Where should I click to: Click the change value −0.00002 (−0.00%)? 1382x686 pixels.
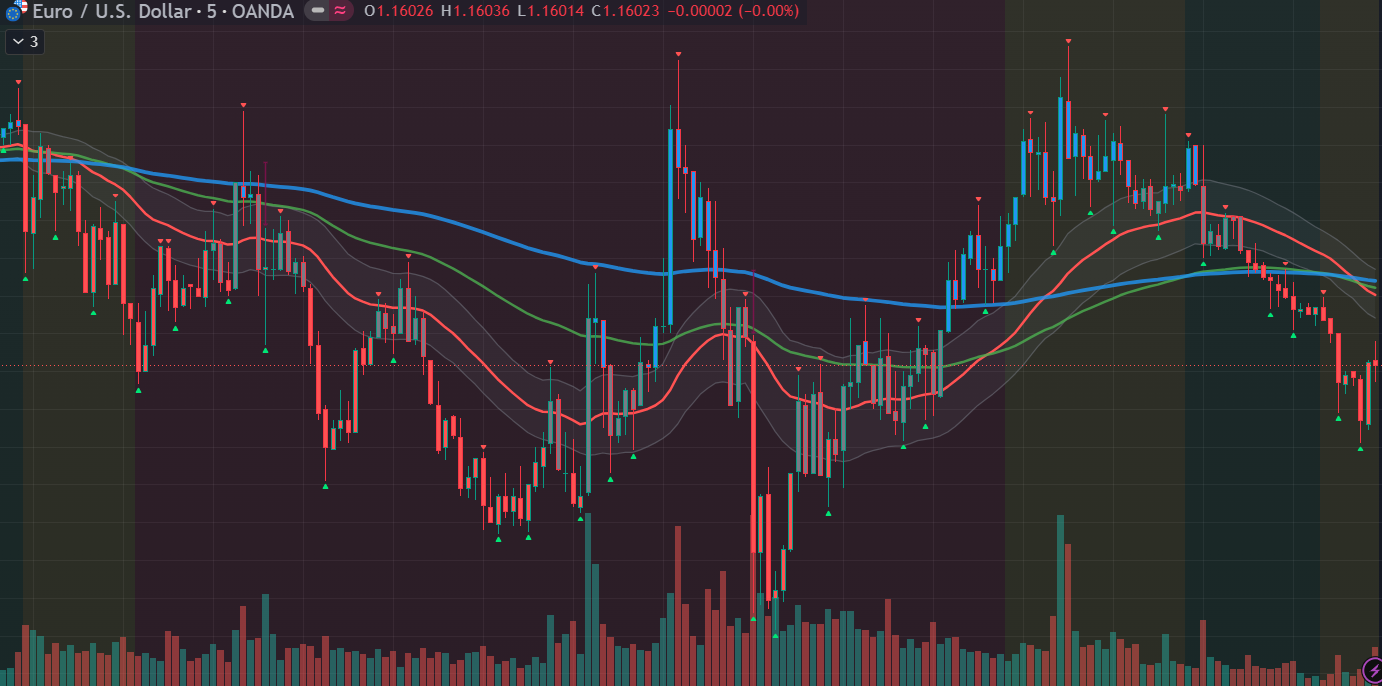coord(734,11)
